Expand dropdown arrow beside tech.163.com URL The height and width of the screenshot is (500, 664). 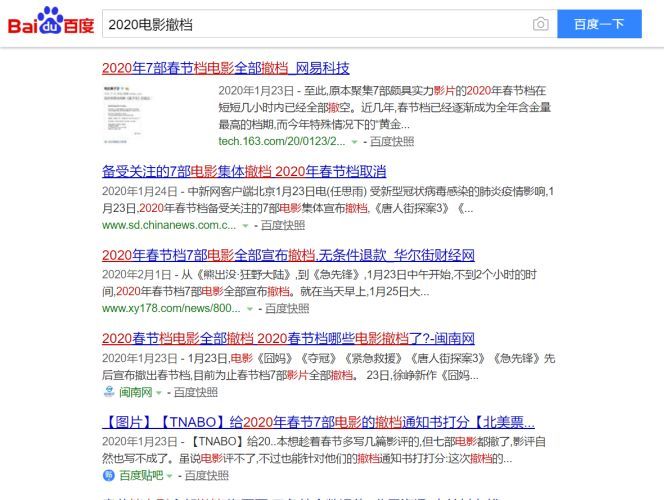click(x=354, y=142)
